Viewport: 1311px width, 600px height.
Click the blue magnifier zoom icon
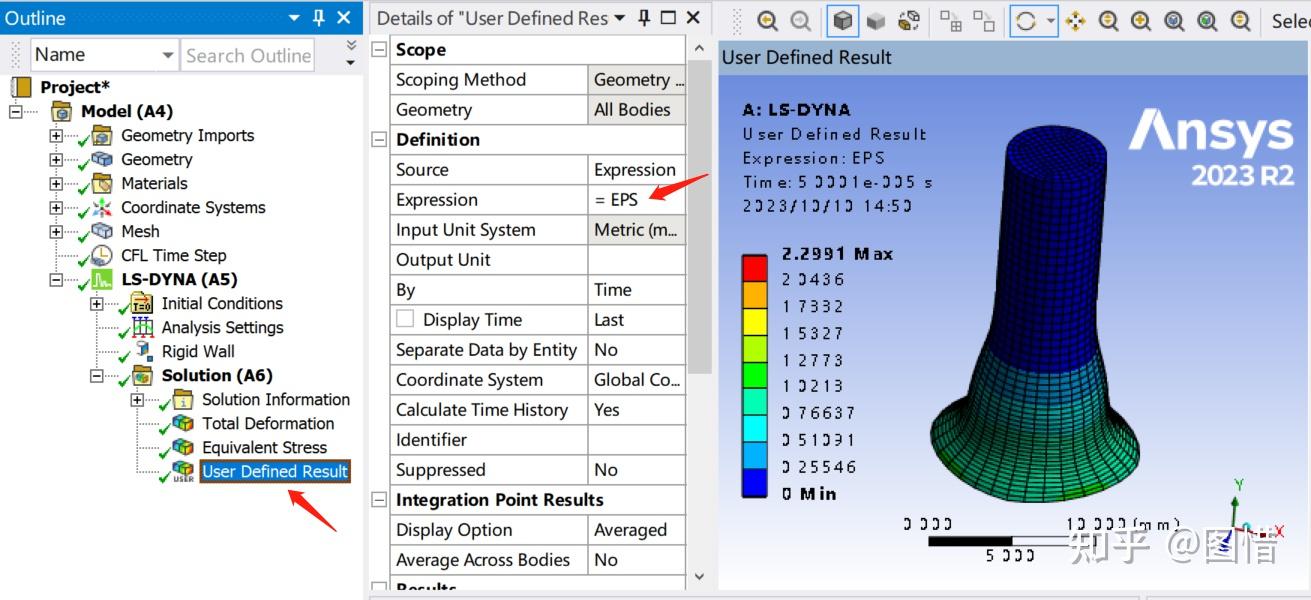point(1174,20)
